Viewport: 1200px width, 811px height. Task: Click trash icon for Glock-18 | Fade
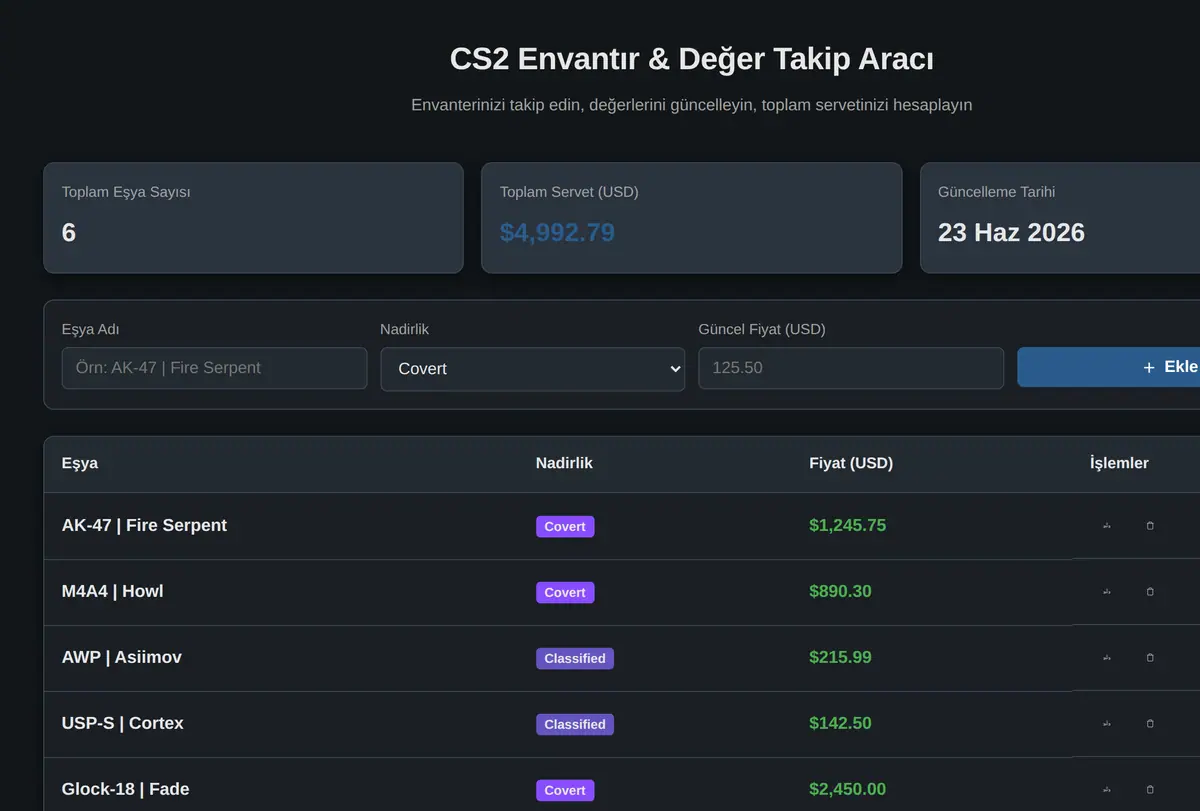pyautogui.click(x=1150, y=790)
